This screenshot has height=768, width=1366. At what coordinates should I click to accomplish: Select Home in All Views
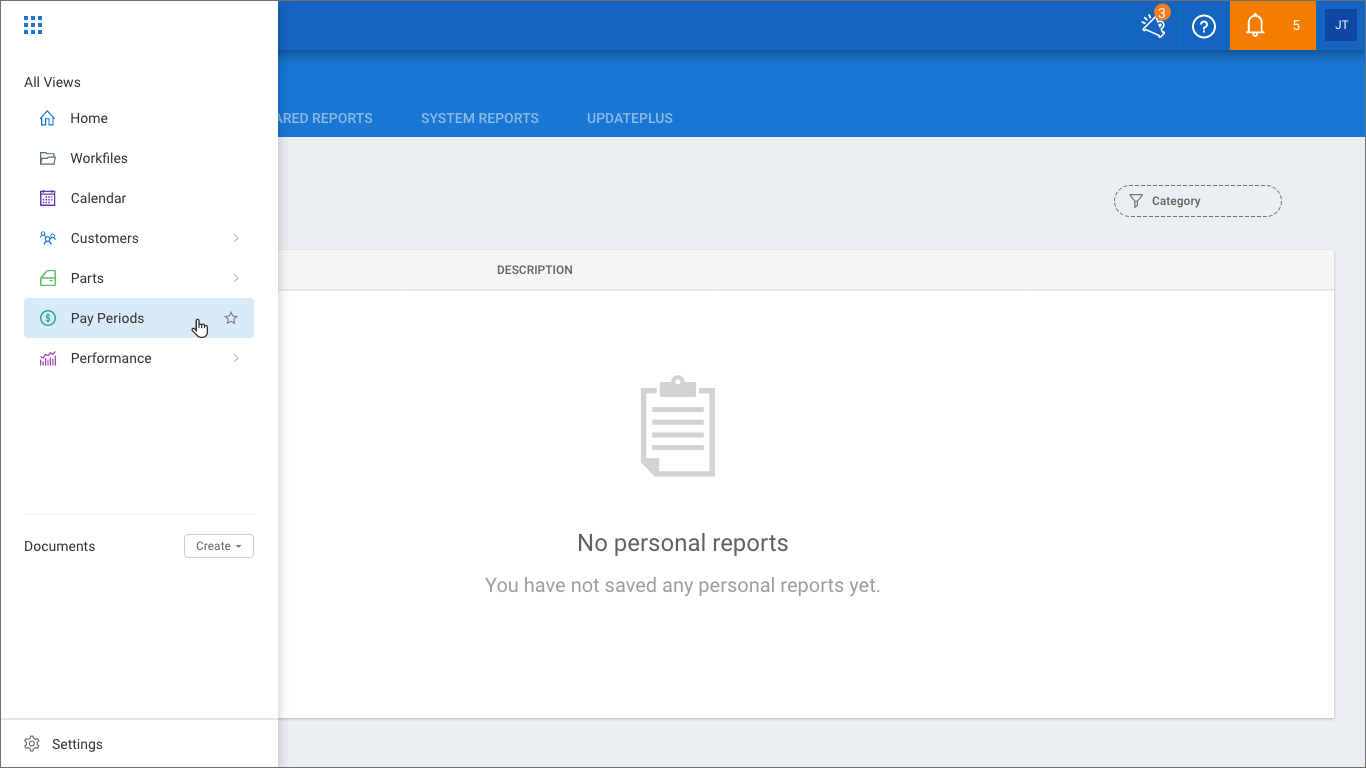139,118
